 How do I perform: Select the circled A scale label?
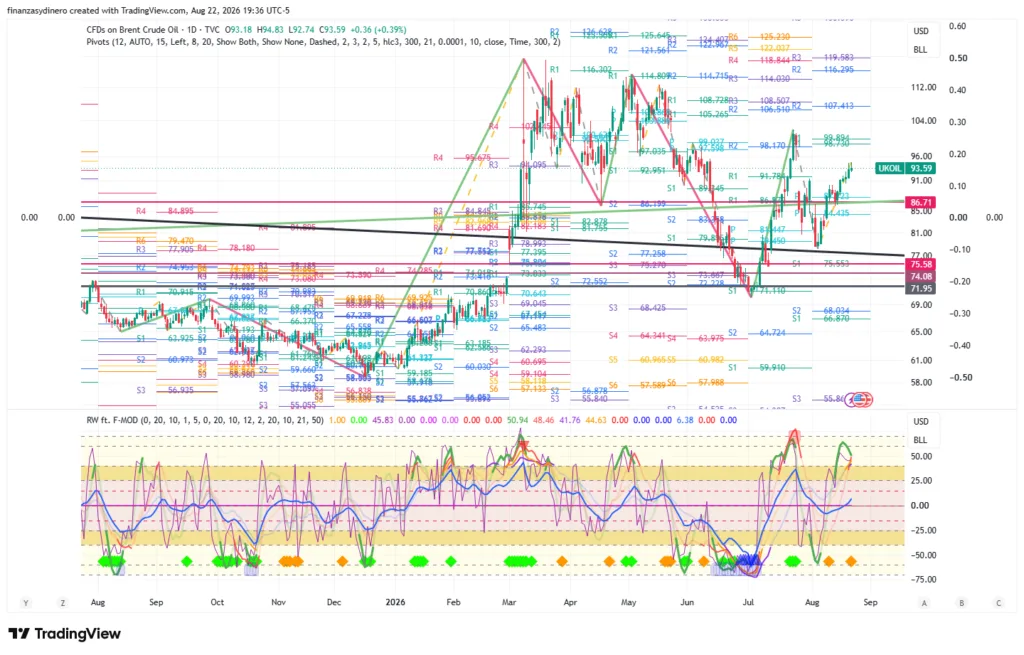tap(924, 603)
